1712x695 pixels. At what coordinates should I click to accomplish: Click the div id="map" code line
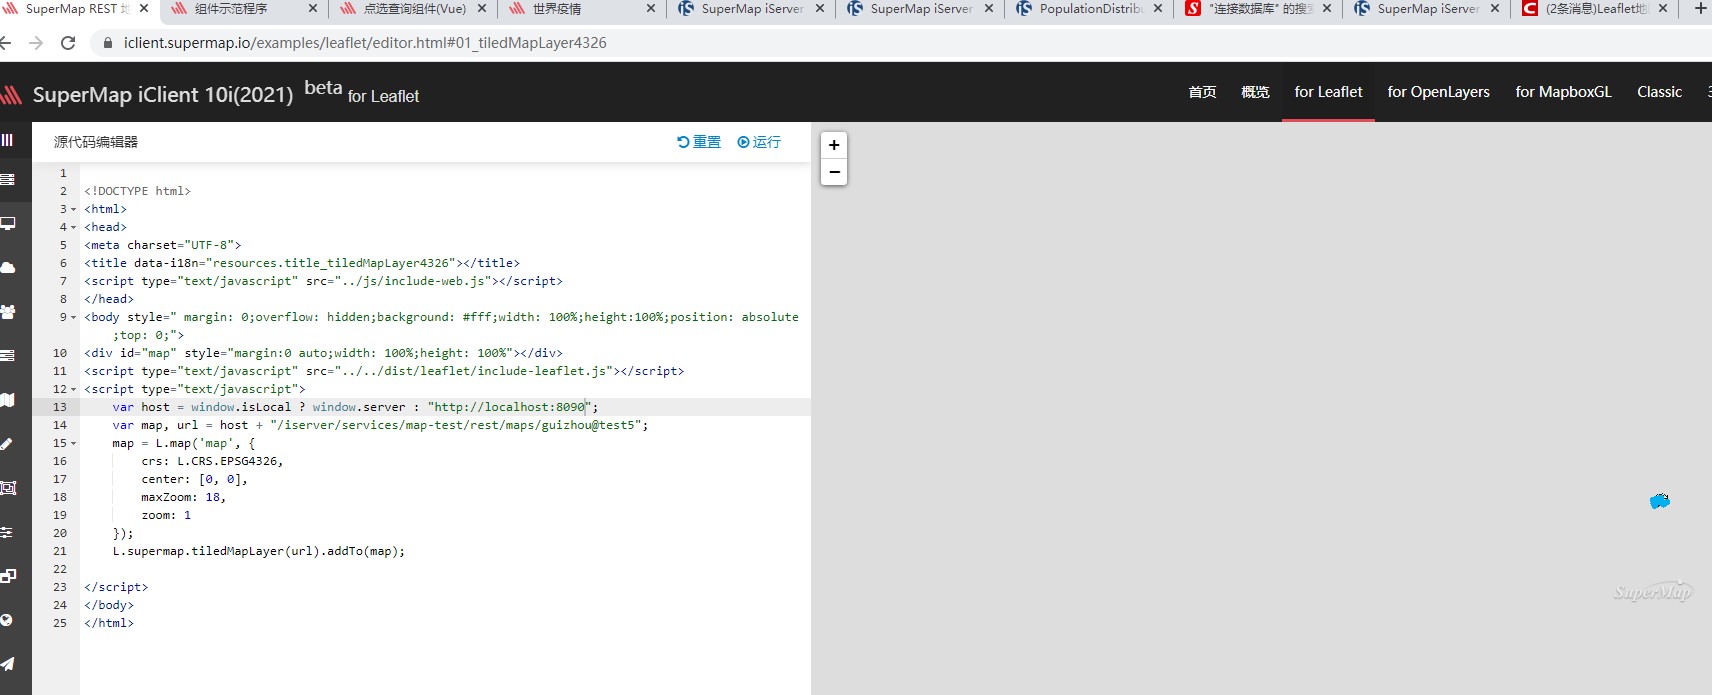tap(324, 353)
